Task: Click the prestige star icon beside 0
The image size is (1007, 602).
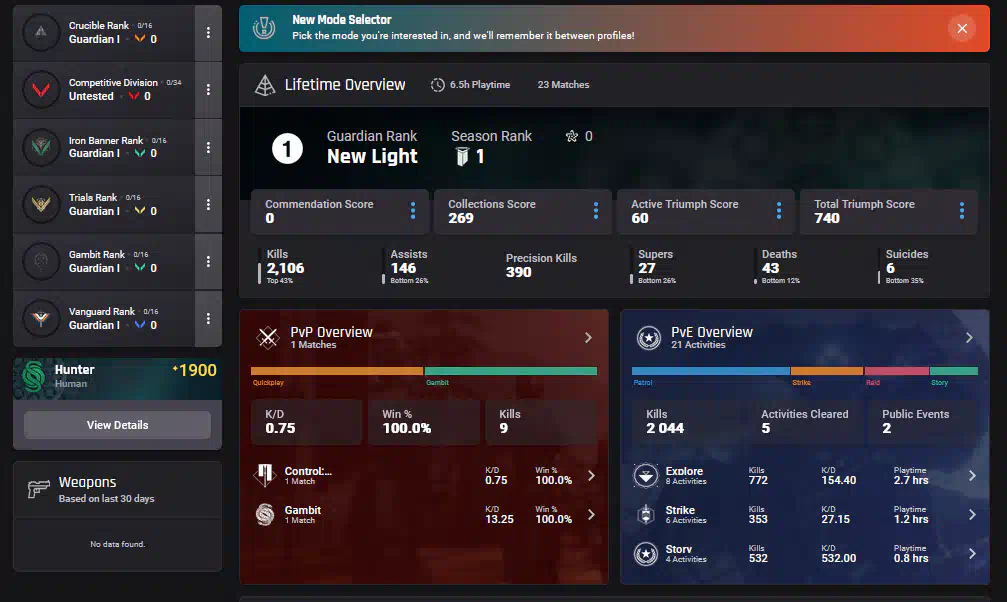Action: [572, 136]
